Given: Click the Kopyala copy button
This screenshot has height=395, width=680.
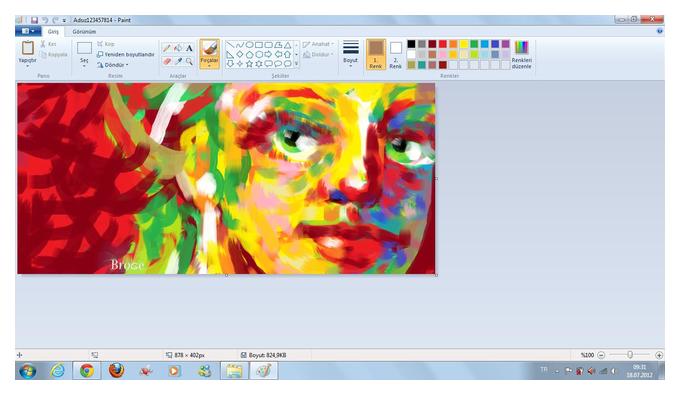Looking at the screenshot, I should click(54, 55).
